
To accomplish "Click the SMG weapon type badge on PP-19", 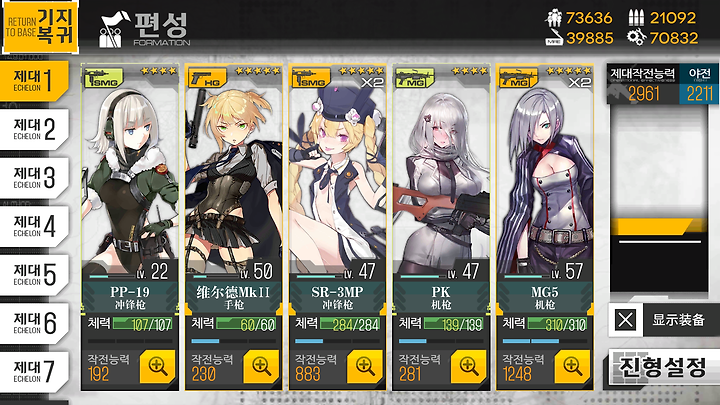I will click(103, 78).
